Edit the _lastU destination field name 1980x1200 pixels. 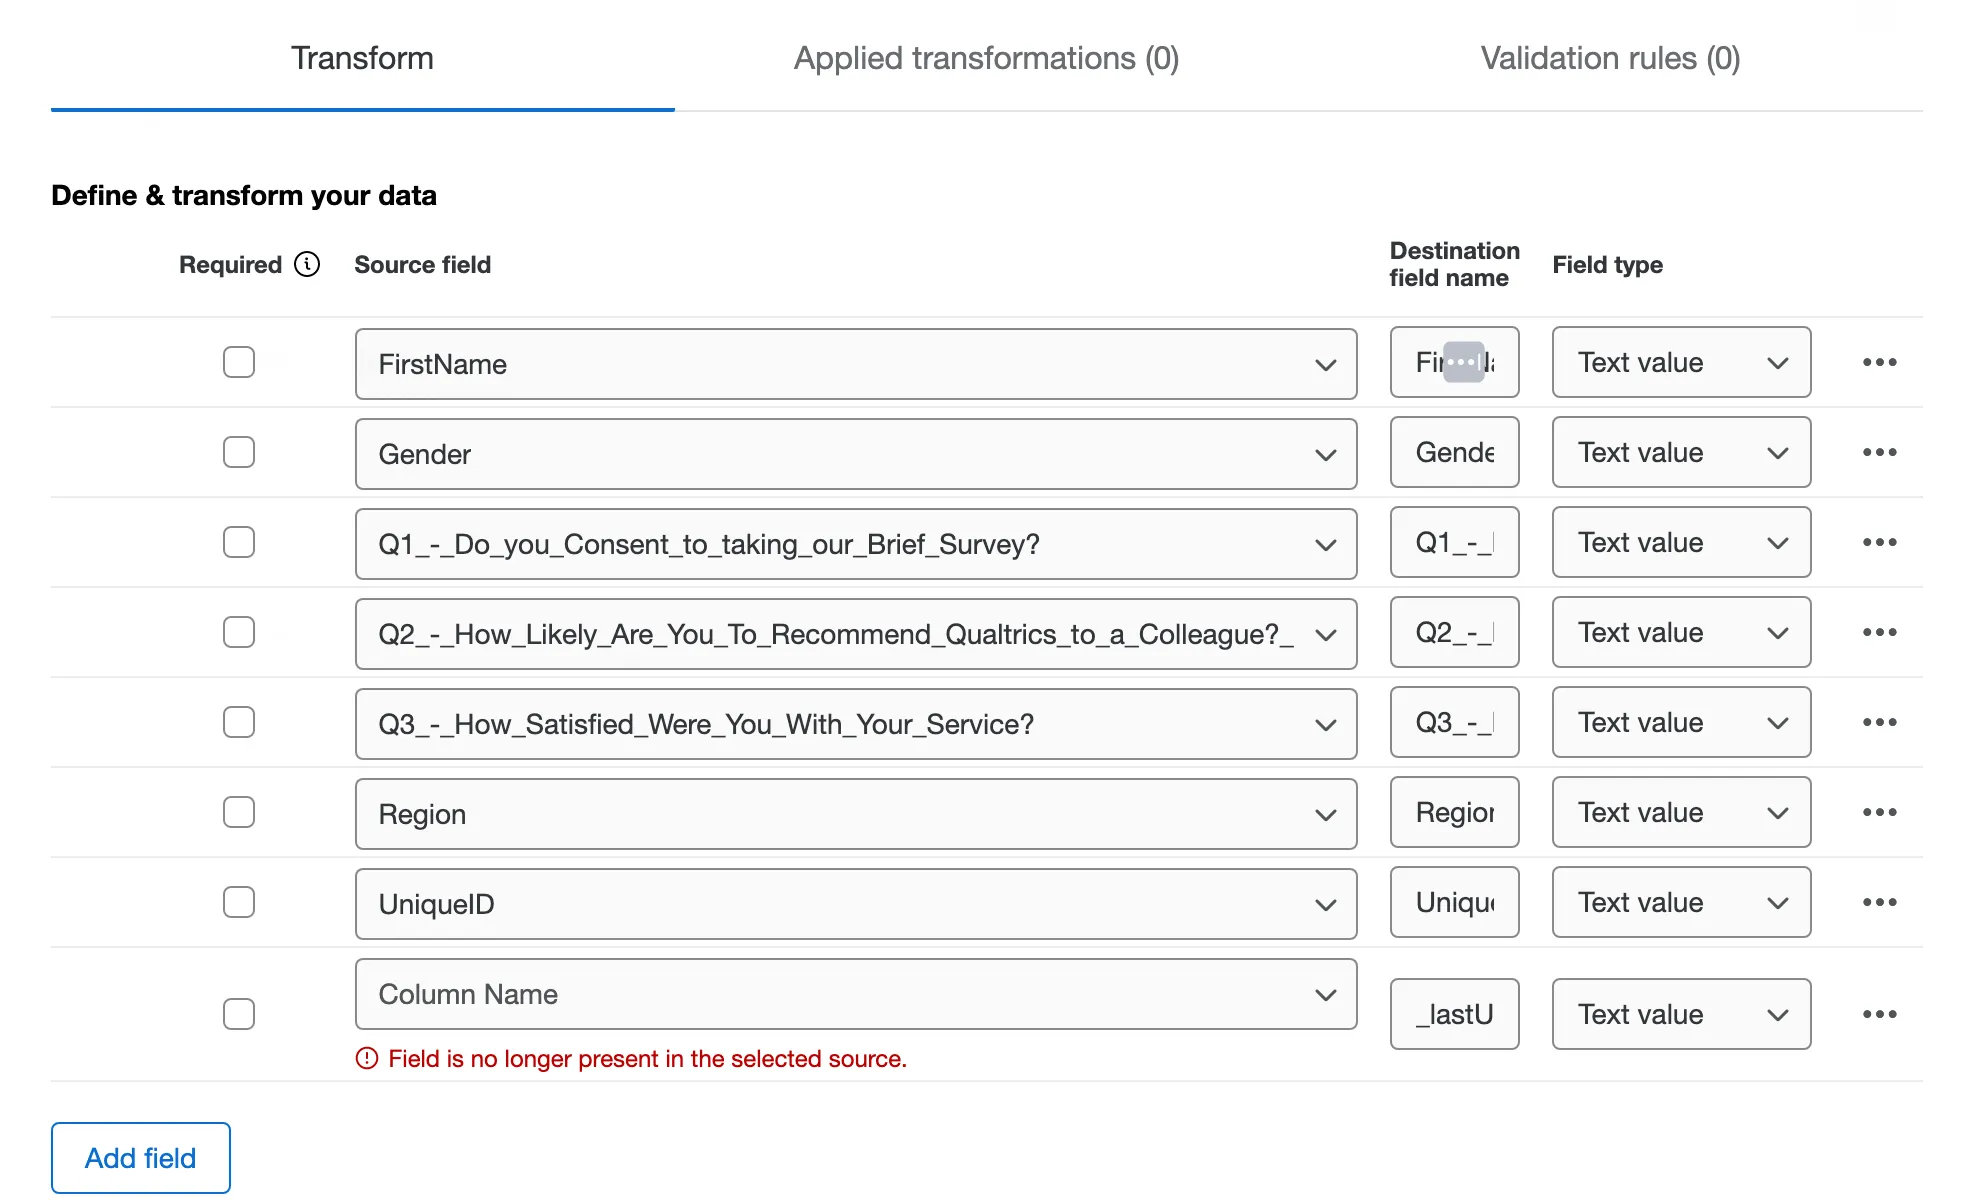(x=1454, y=1014)
